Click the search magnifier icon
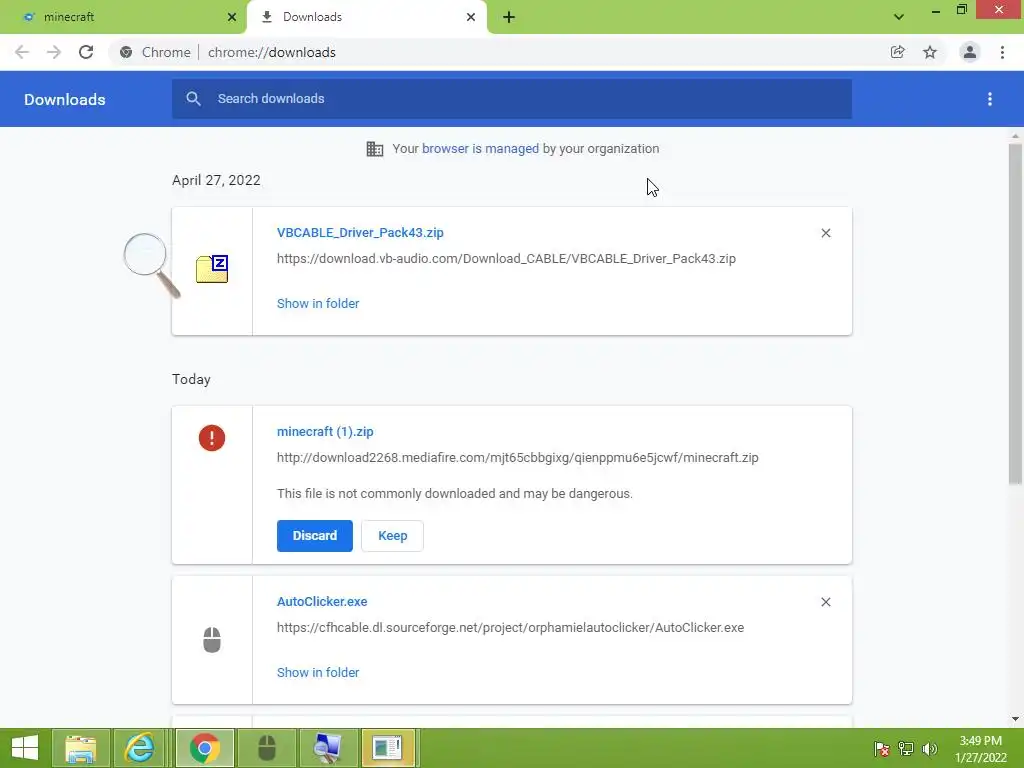1024x768 pixels. (193, 99)
